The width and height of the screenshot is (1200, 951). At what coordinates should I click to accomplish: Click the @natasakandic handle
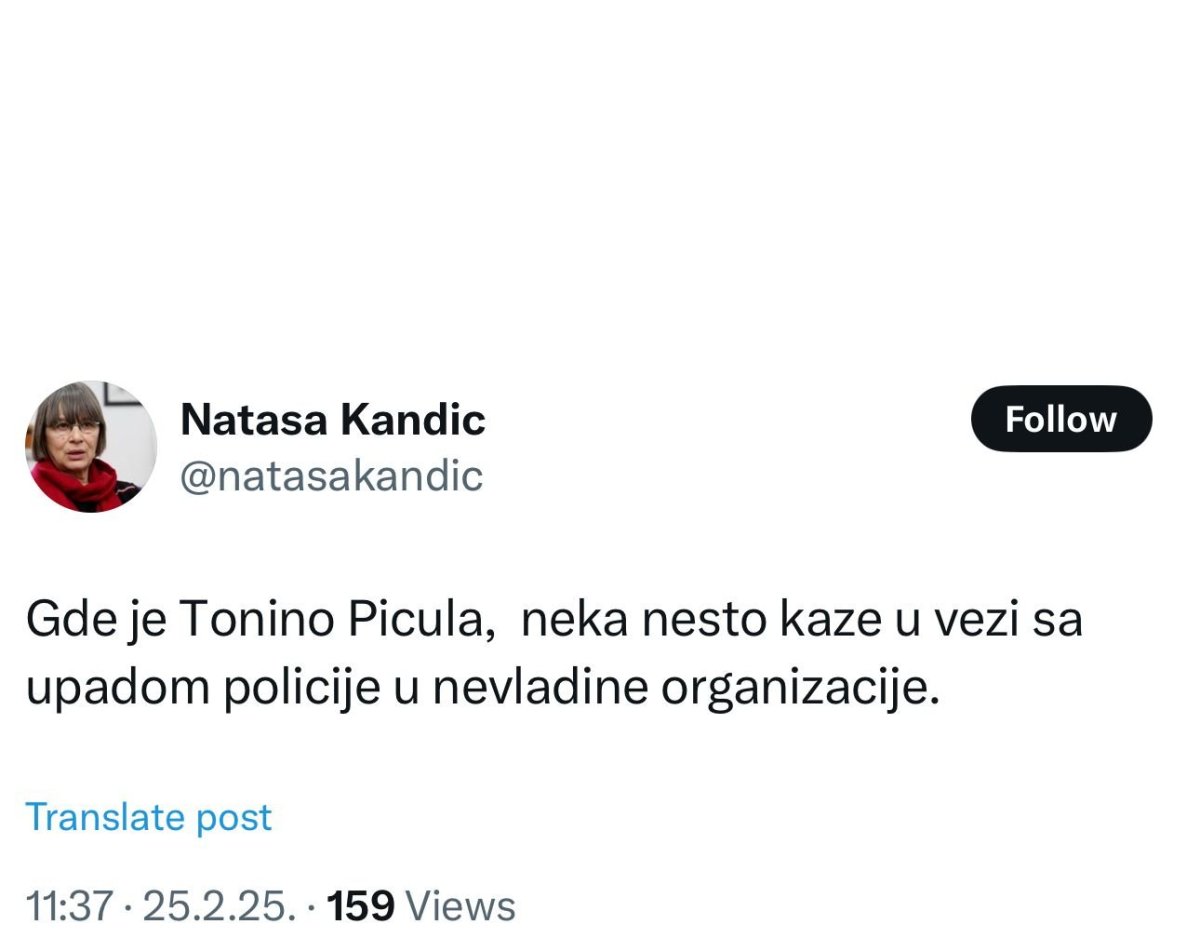(x=331, y=477)
